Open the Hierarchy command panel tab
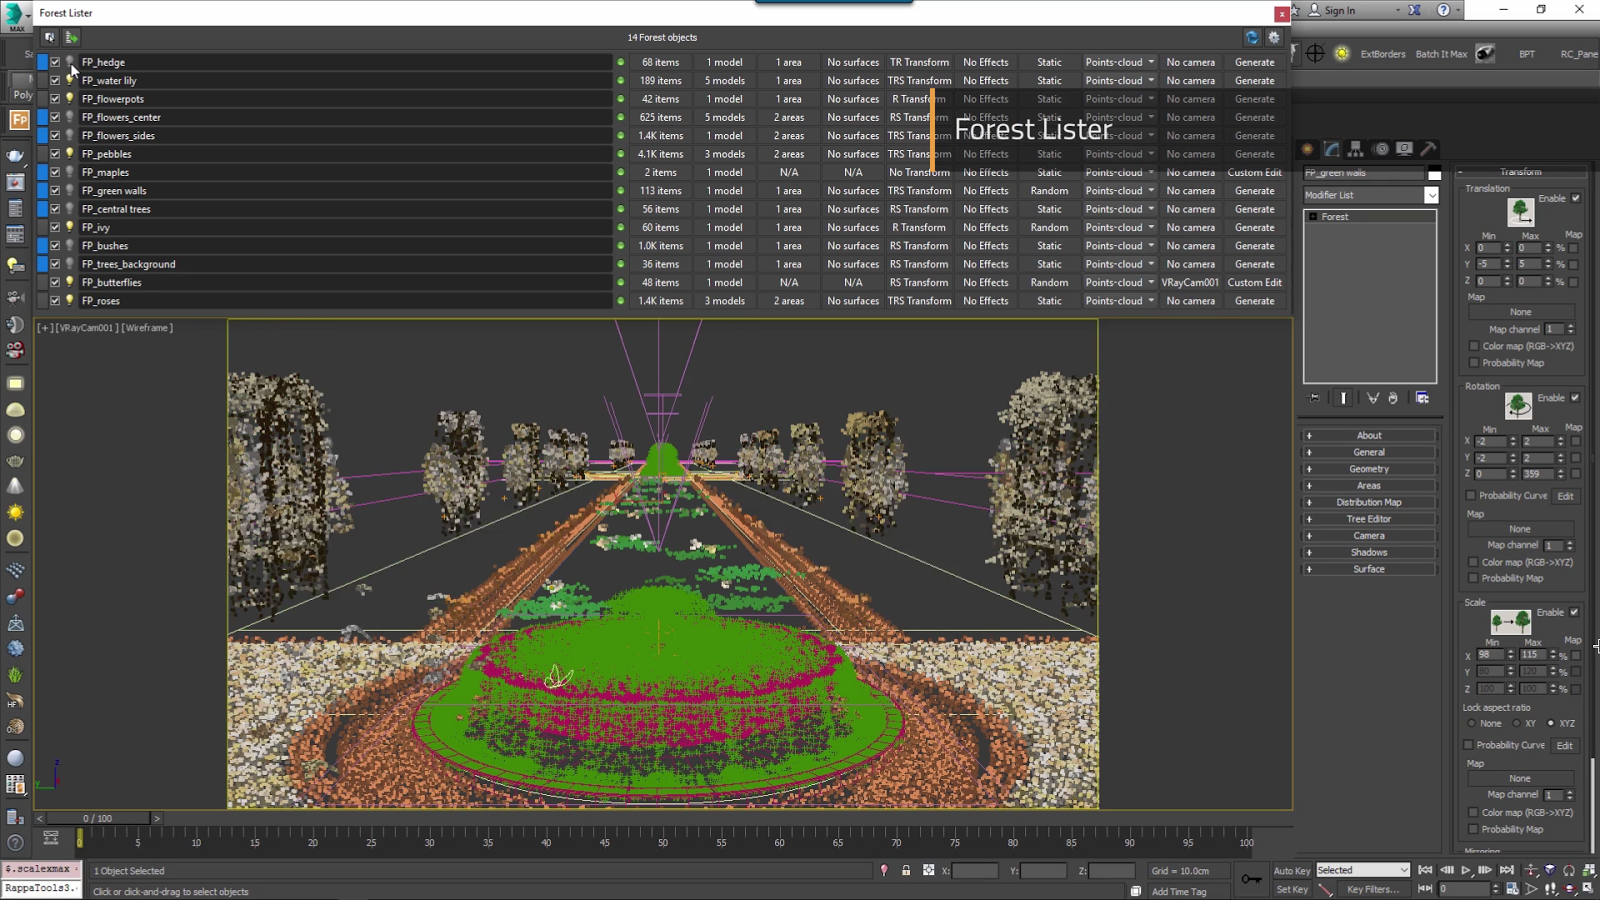The image size is (1600, 900). (x=1356, y=149)
